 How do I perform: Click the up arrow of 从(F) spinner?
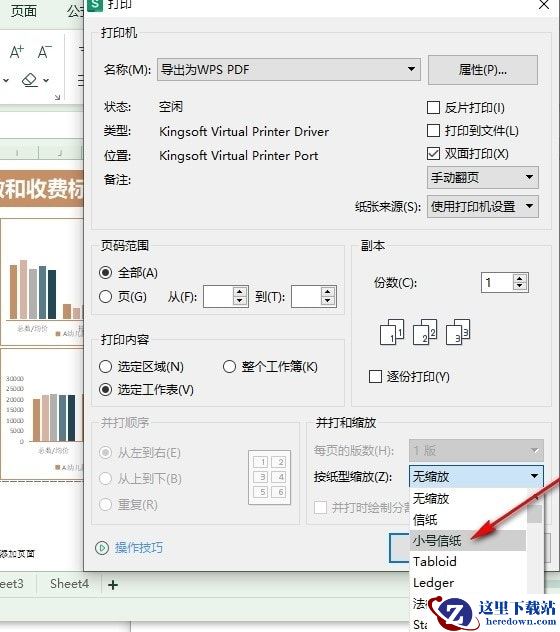pos(240,292)
